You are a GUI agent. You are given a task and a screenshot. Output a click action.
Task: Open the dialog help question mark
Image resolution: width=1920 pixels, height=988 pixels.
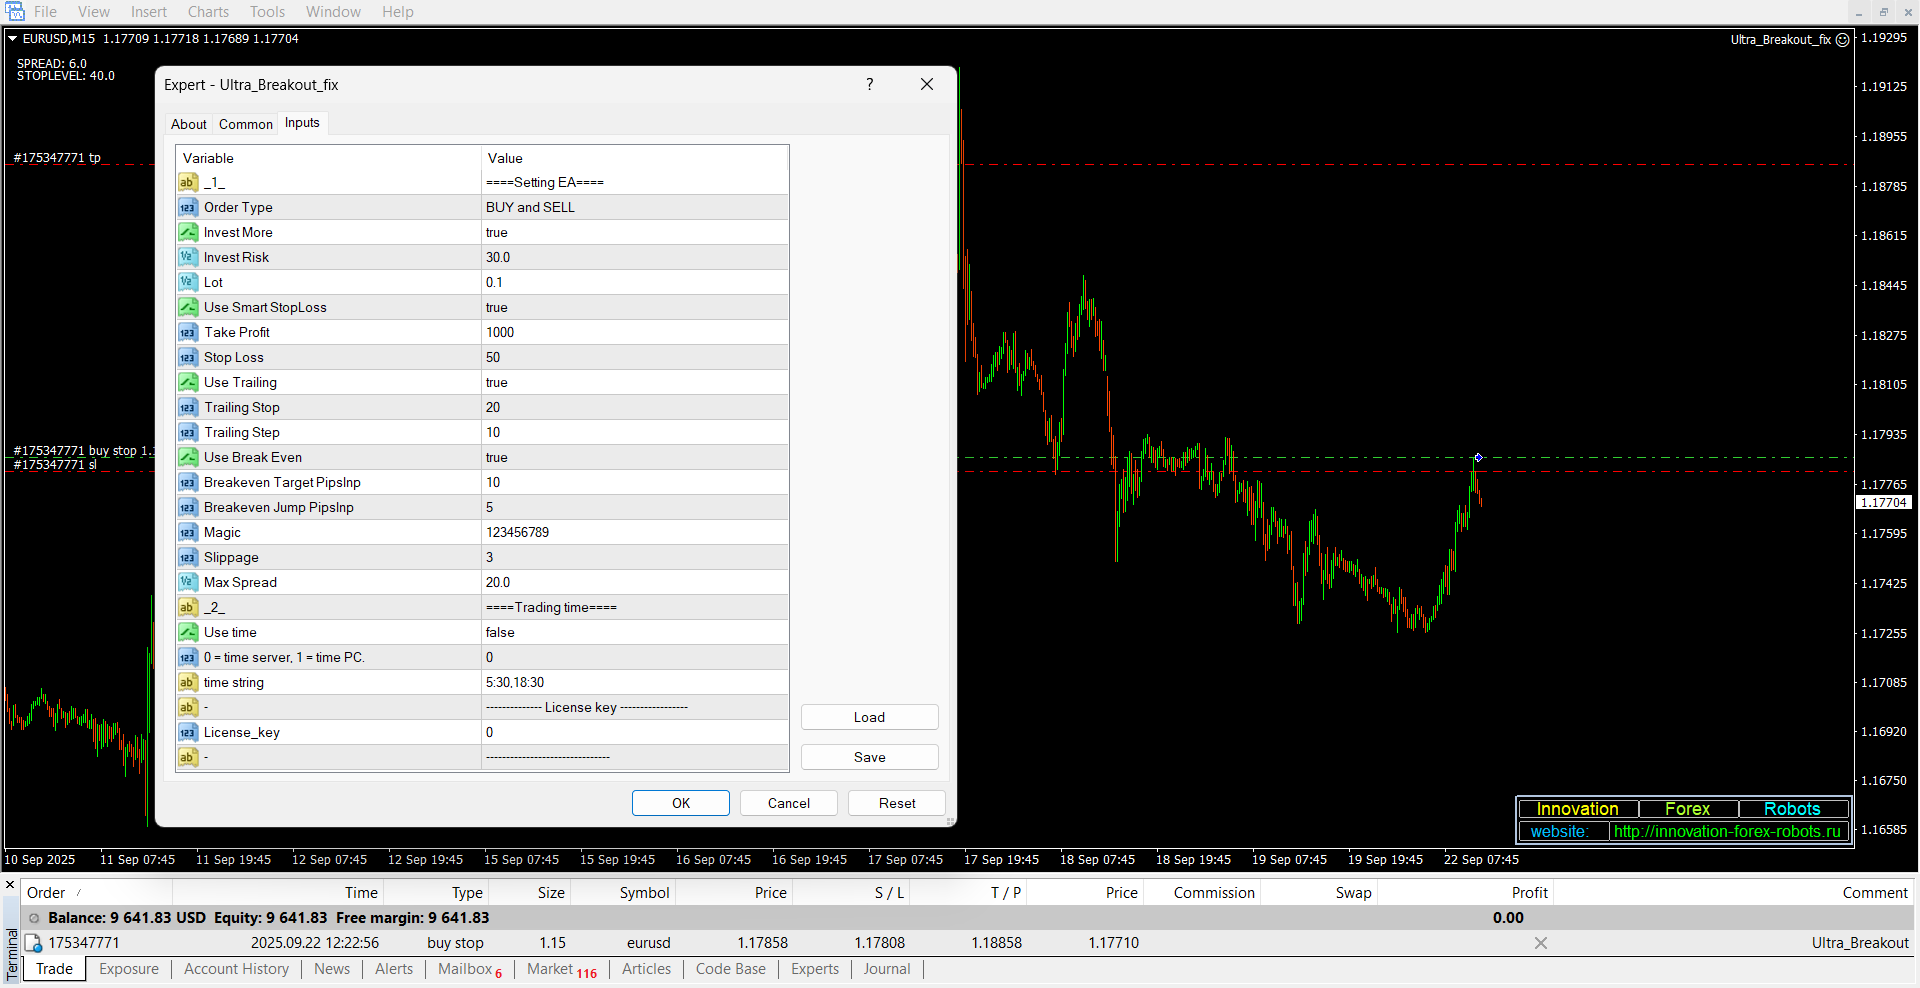click(x=869, y=85)
